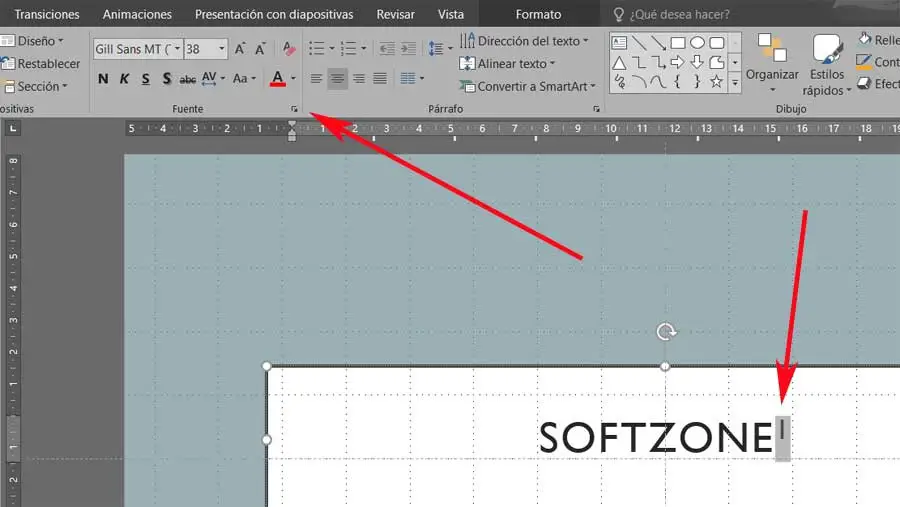Open Presentación con diapositivas tab
Viewport: 900px width, 507px height.
point(274,14)
